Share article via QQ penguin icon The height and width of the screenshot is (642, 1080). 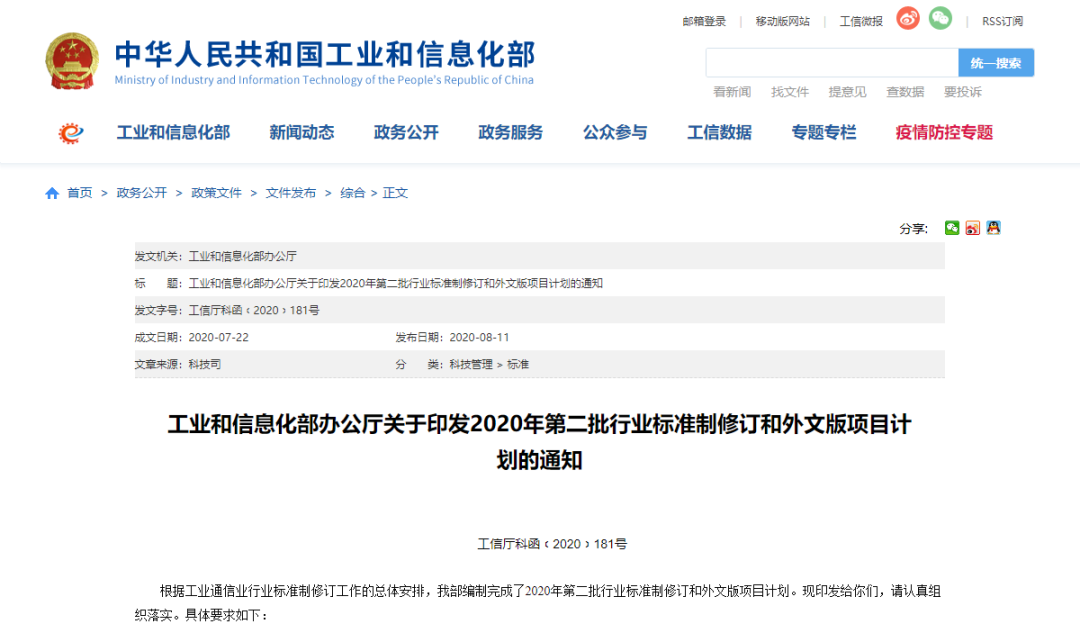click(x=993, y=228)
